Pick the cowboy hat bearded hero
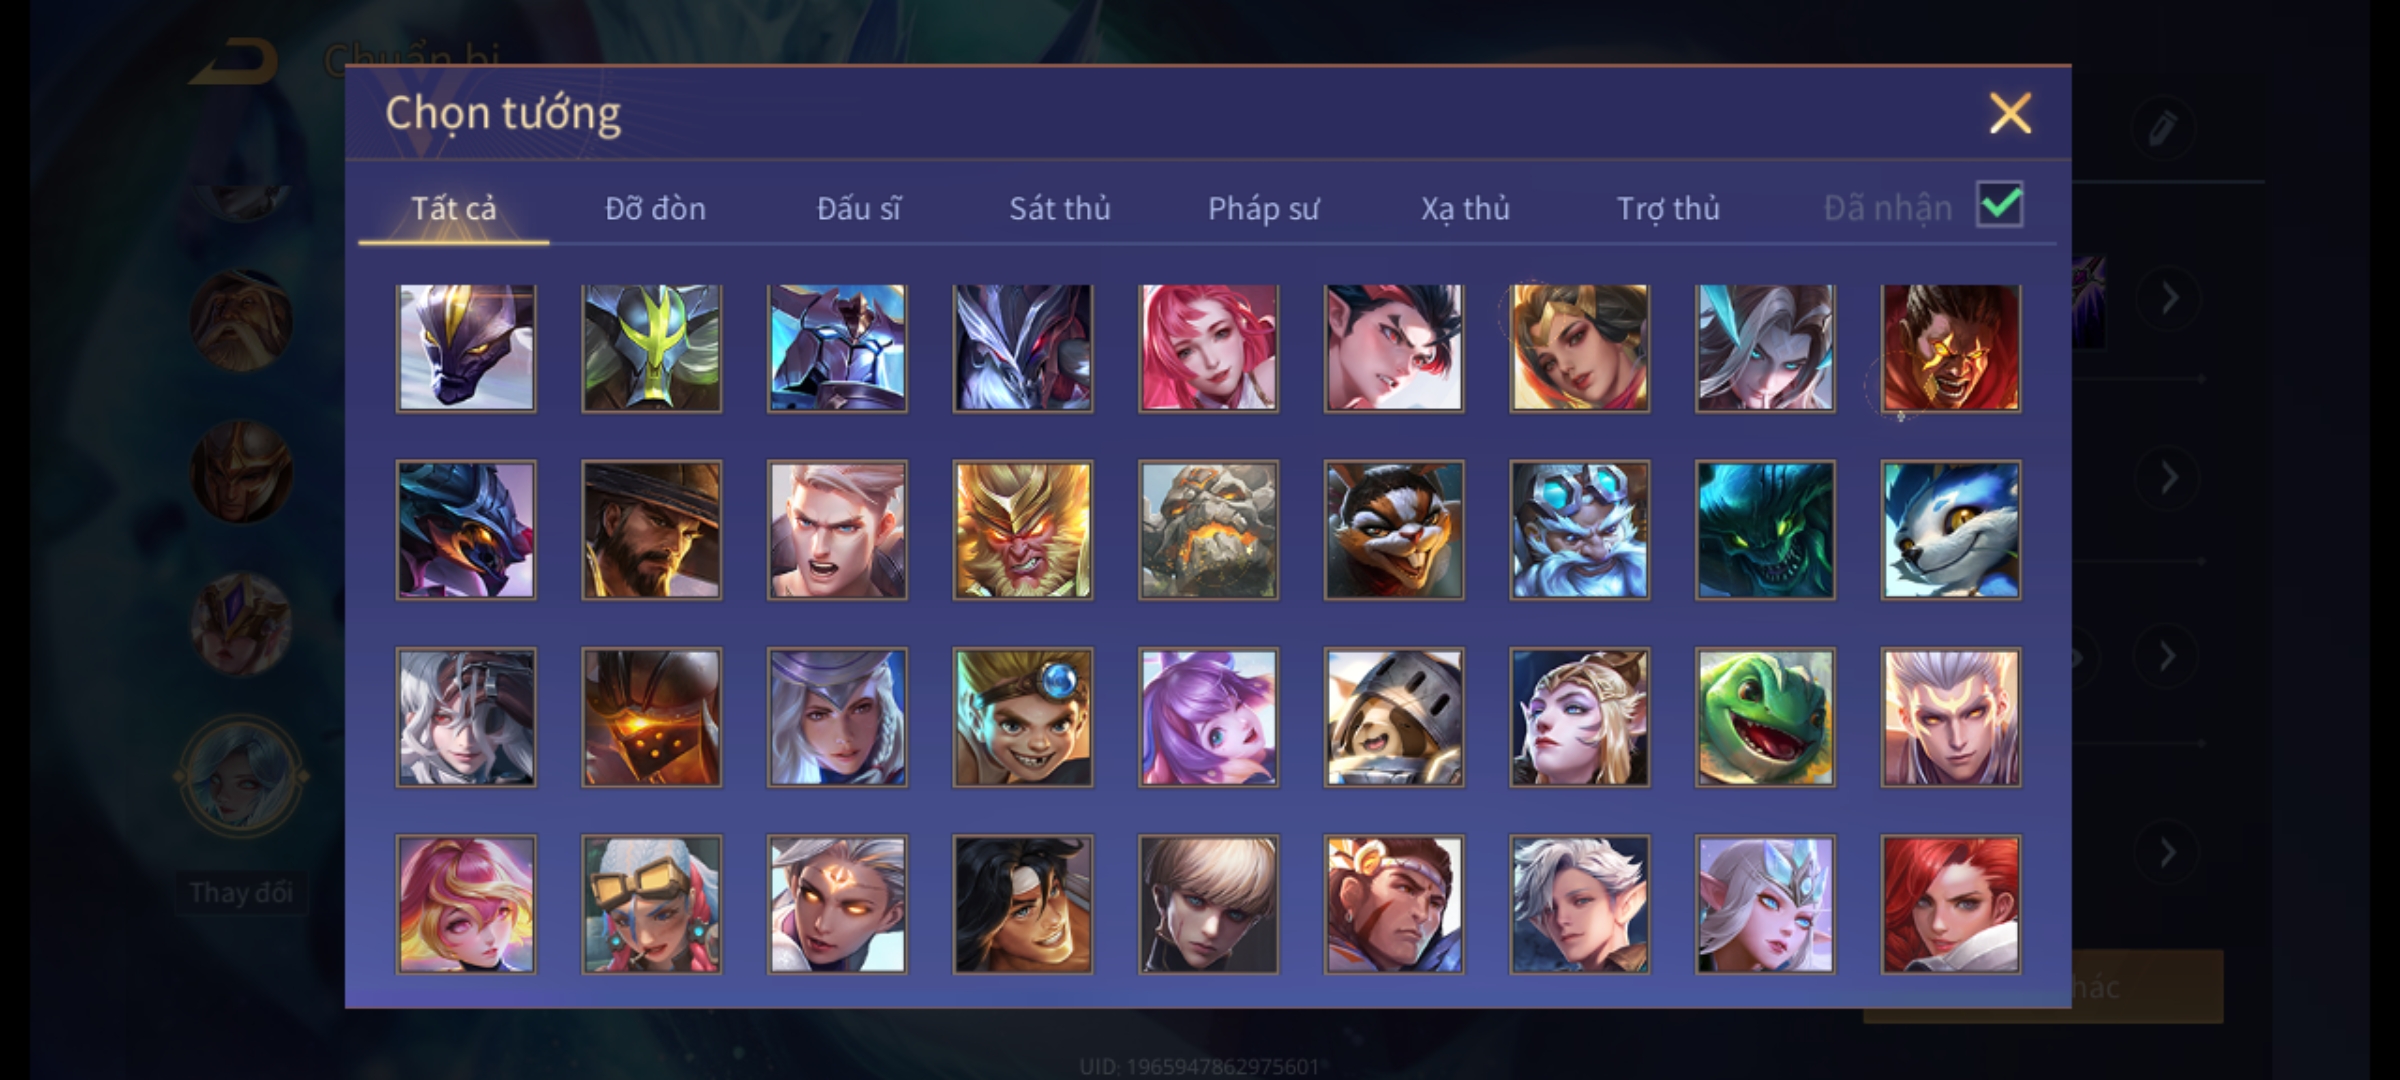 652,530
